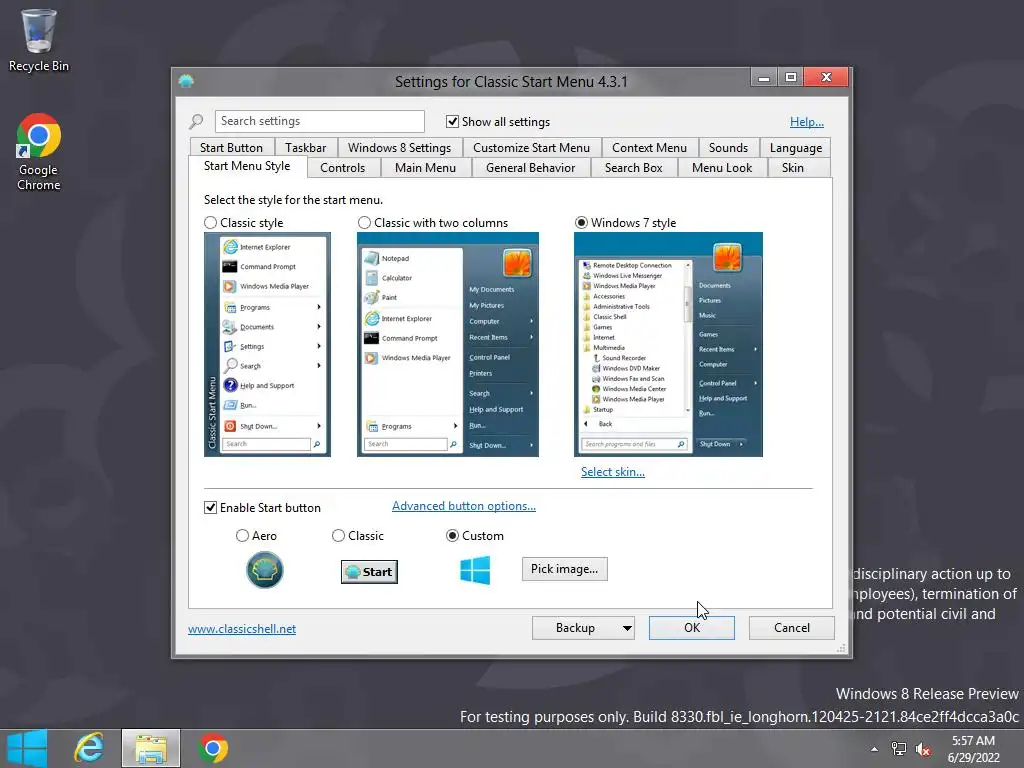Image resolution: width=1024 pixels, height=768 pixels.
Task: Click the muted volume tray icon
Action: click(x=923, y=749)
